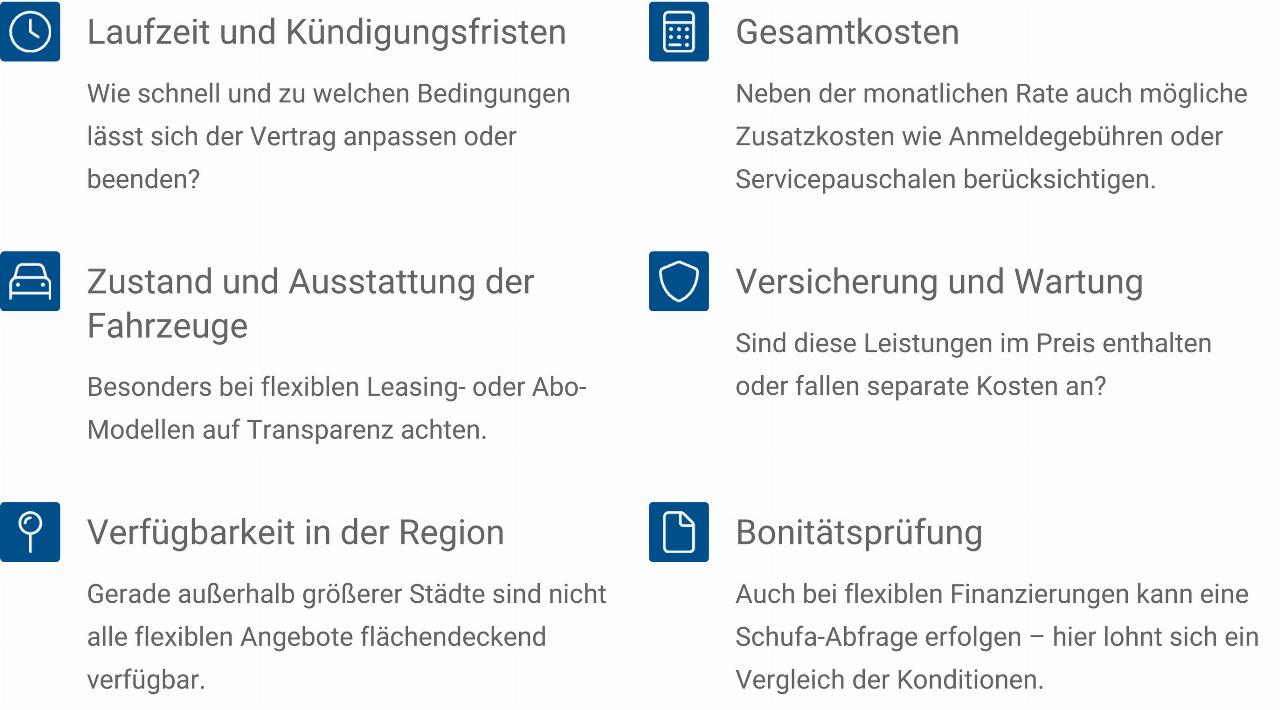Click the question beginning Sind diese Leistungen

click(972, 364)
